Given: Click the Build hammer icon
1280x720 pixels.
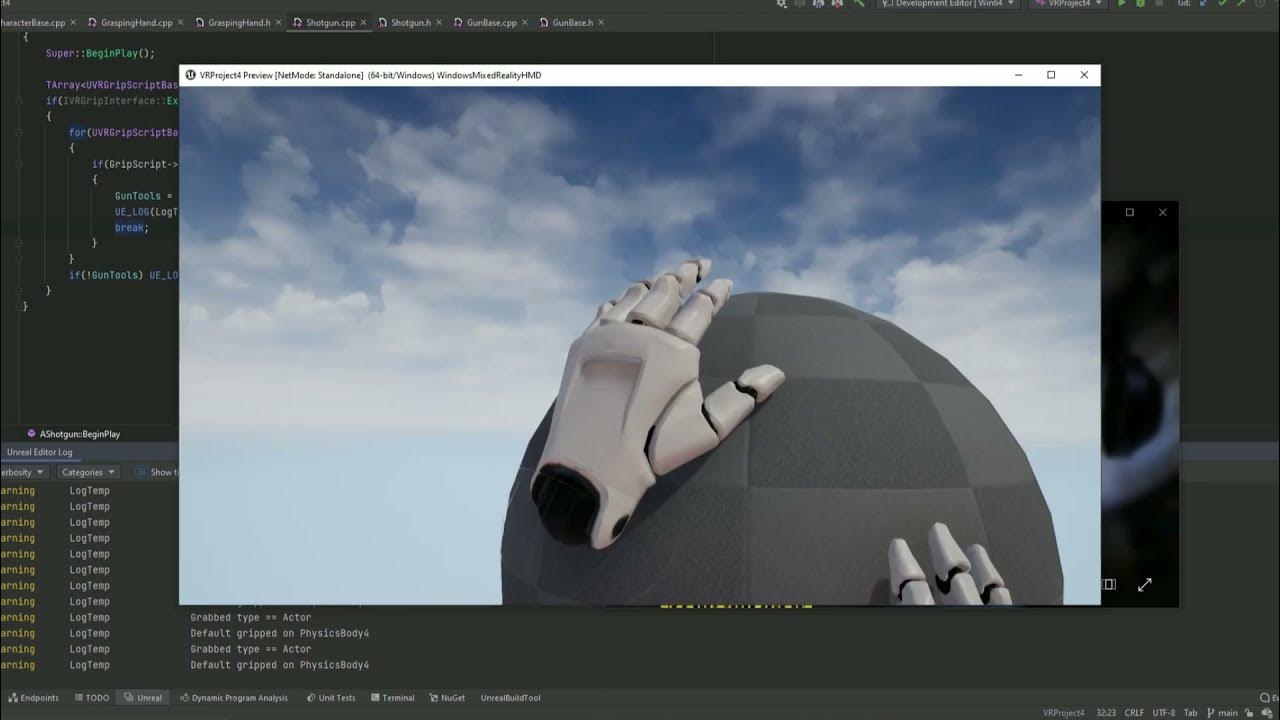Looking at the screenshot, I should tap(858, 4).
